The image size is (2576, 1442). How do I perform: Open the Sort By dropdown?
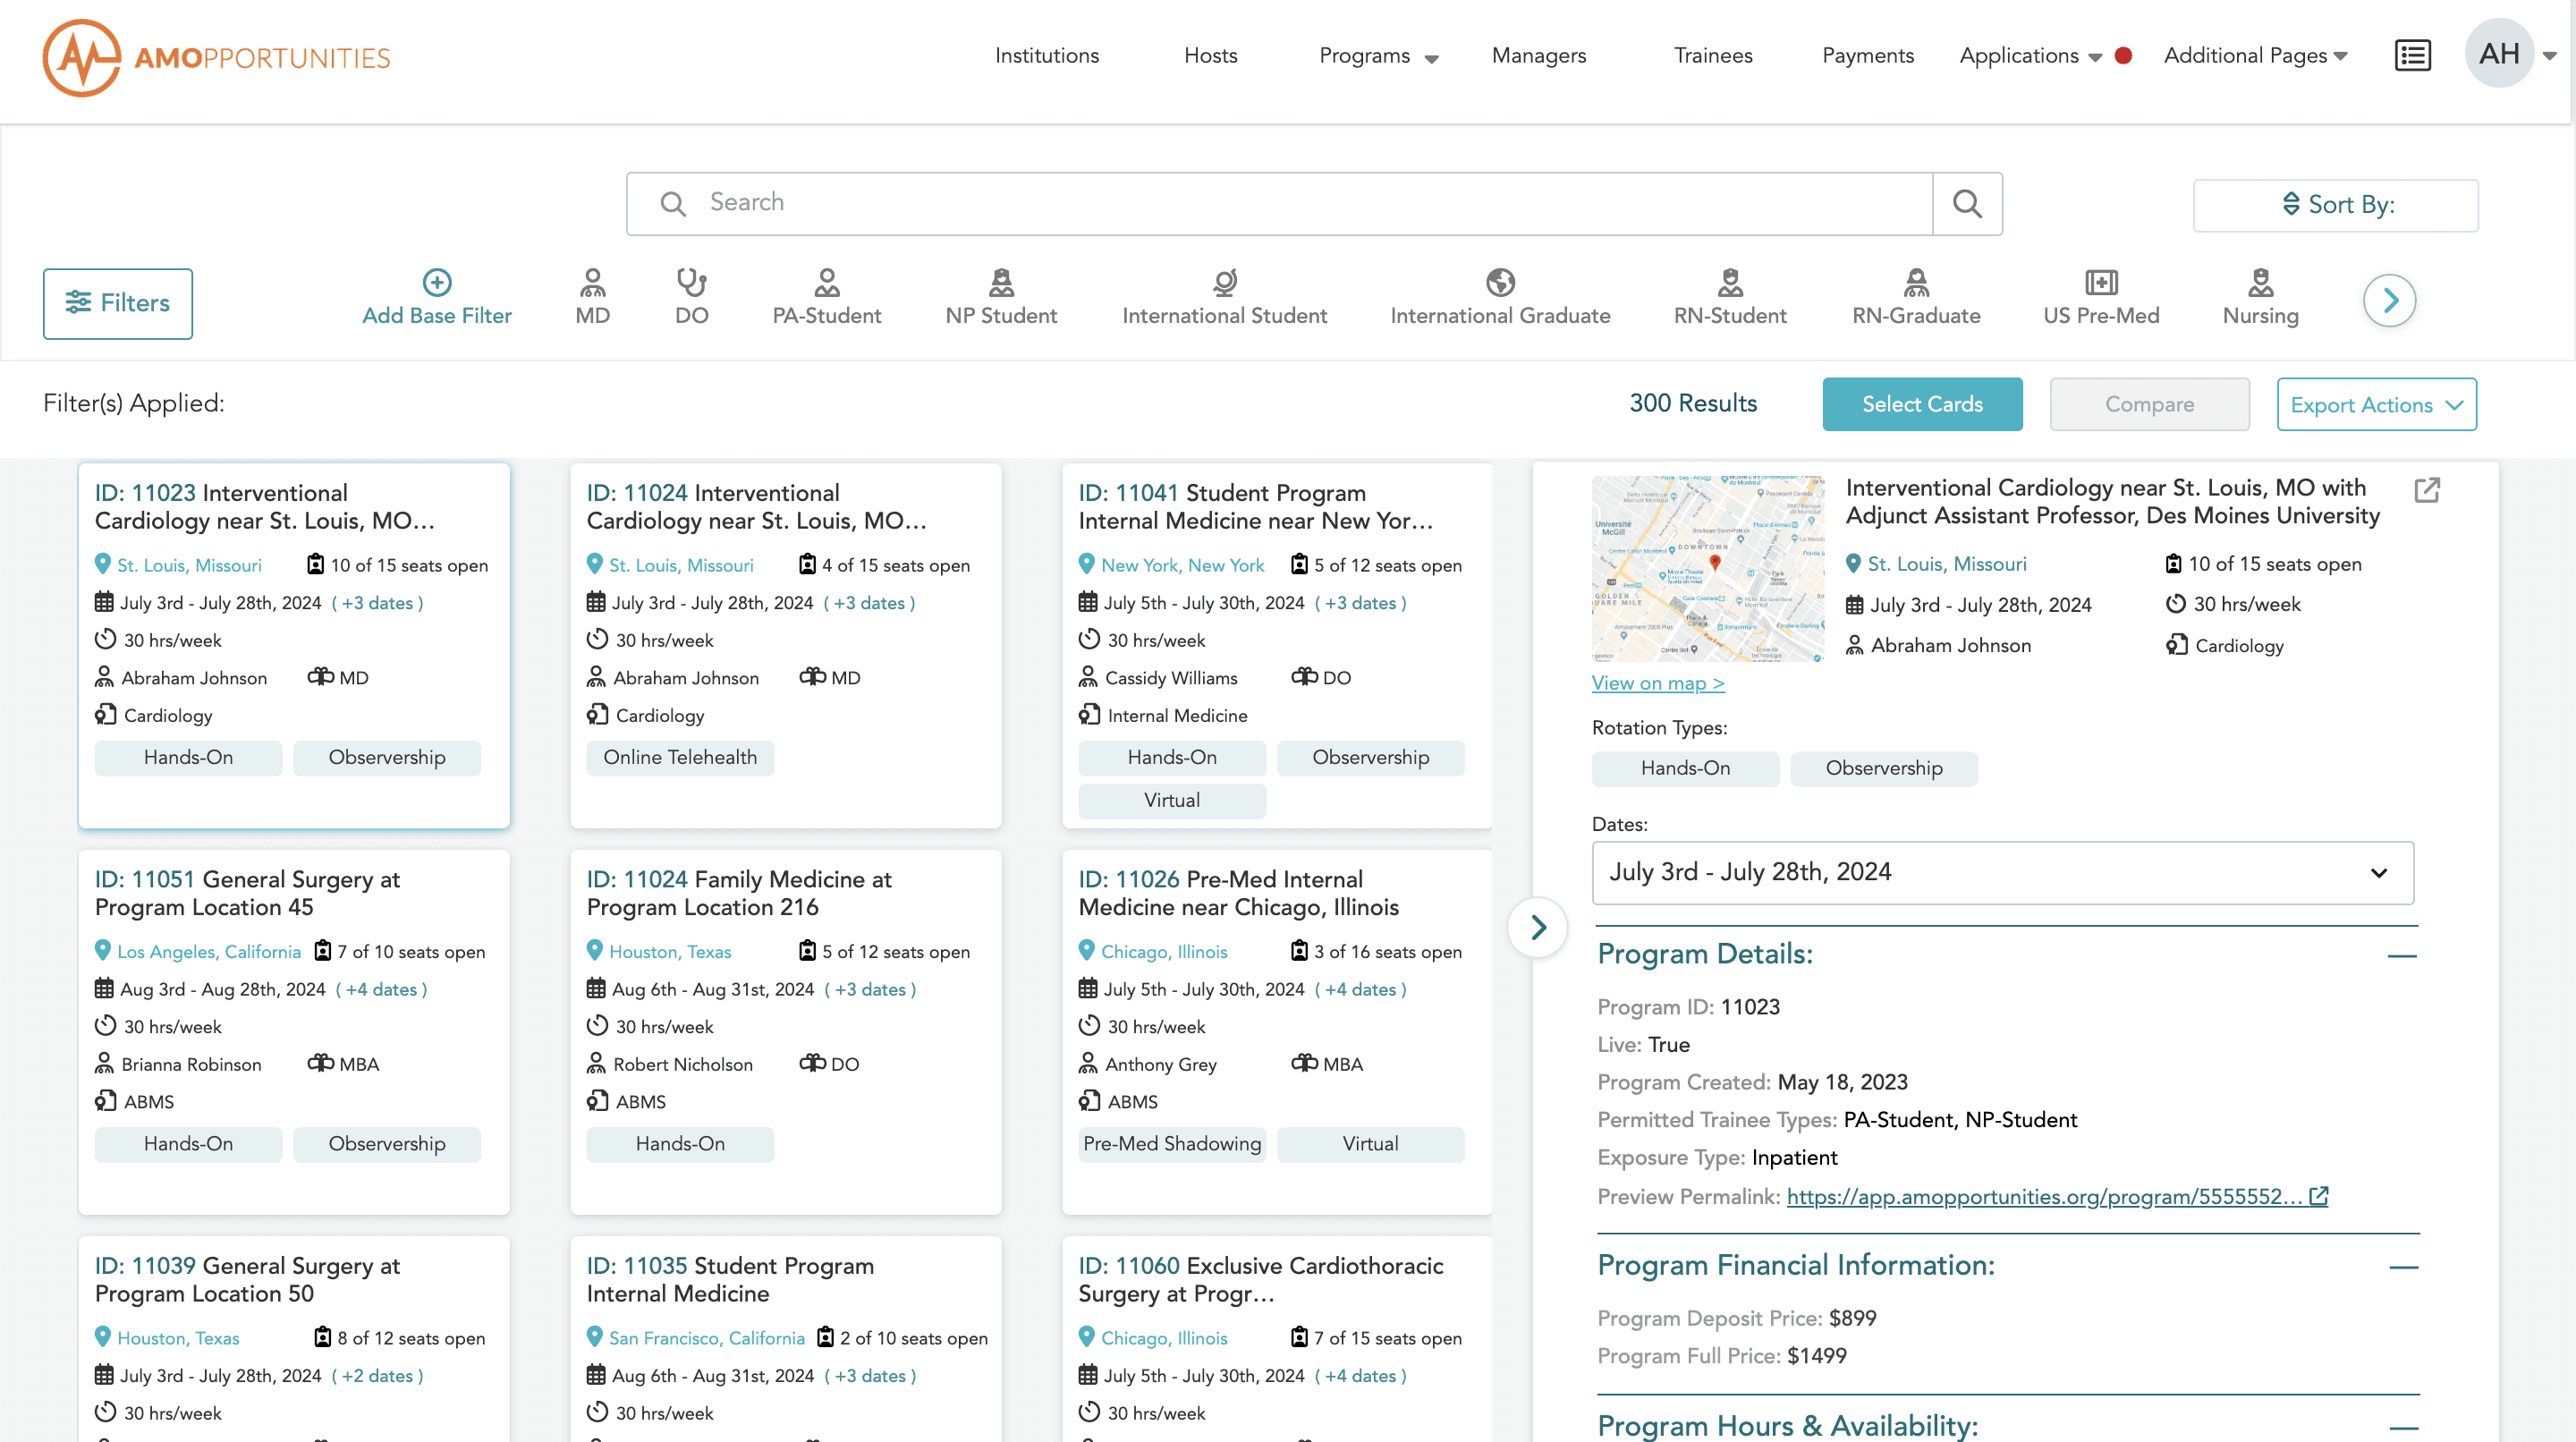(x=2335, y=205)
